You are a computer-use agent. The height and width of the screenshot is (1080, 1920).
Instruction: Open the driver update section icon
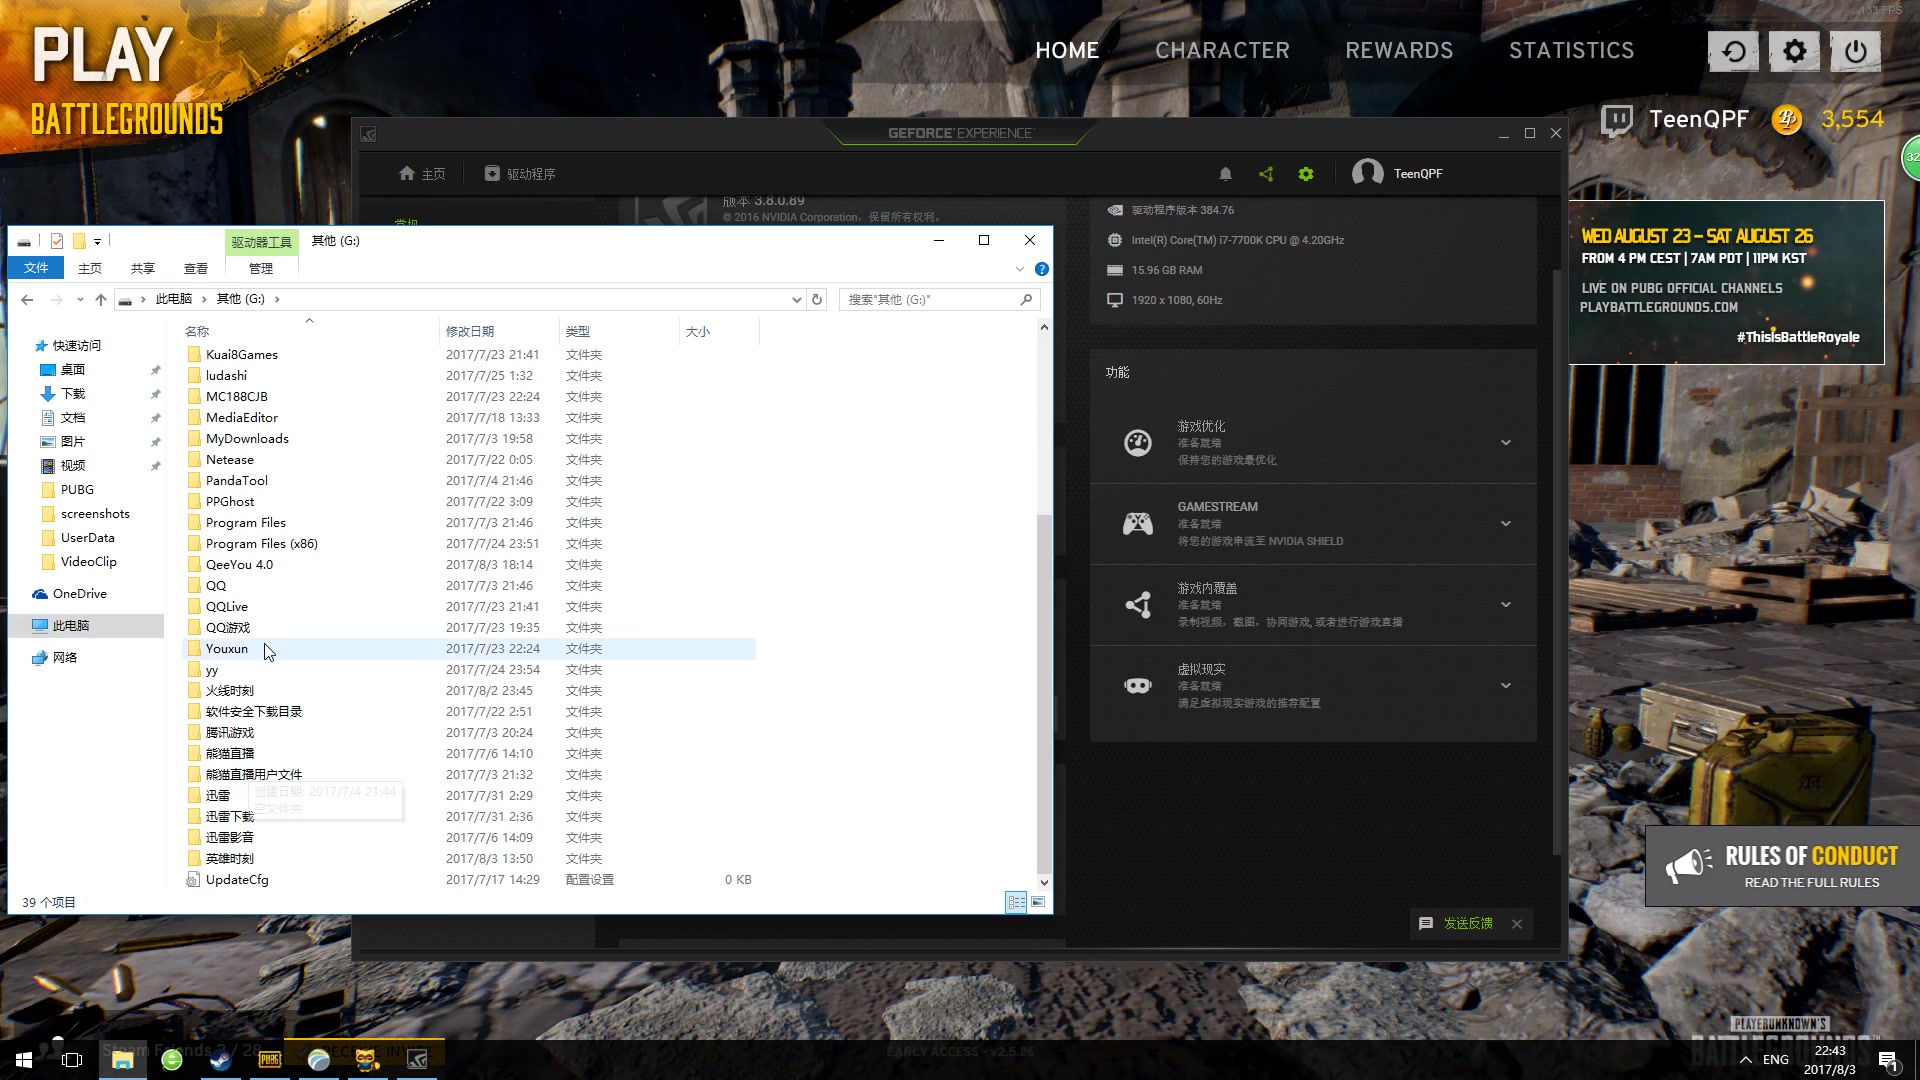click(491, 174)
